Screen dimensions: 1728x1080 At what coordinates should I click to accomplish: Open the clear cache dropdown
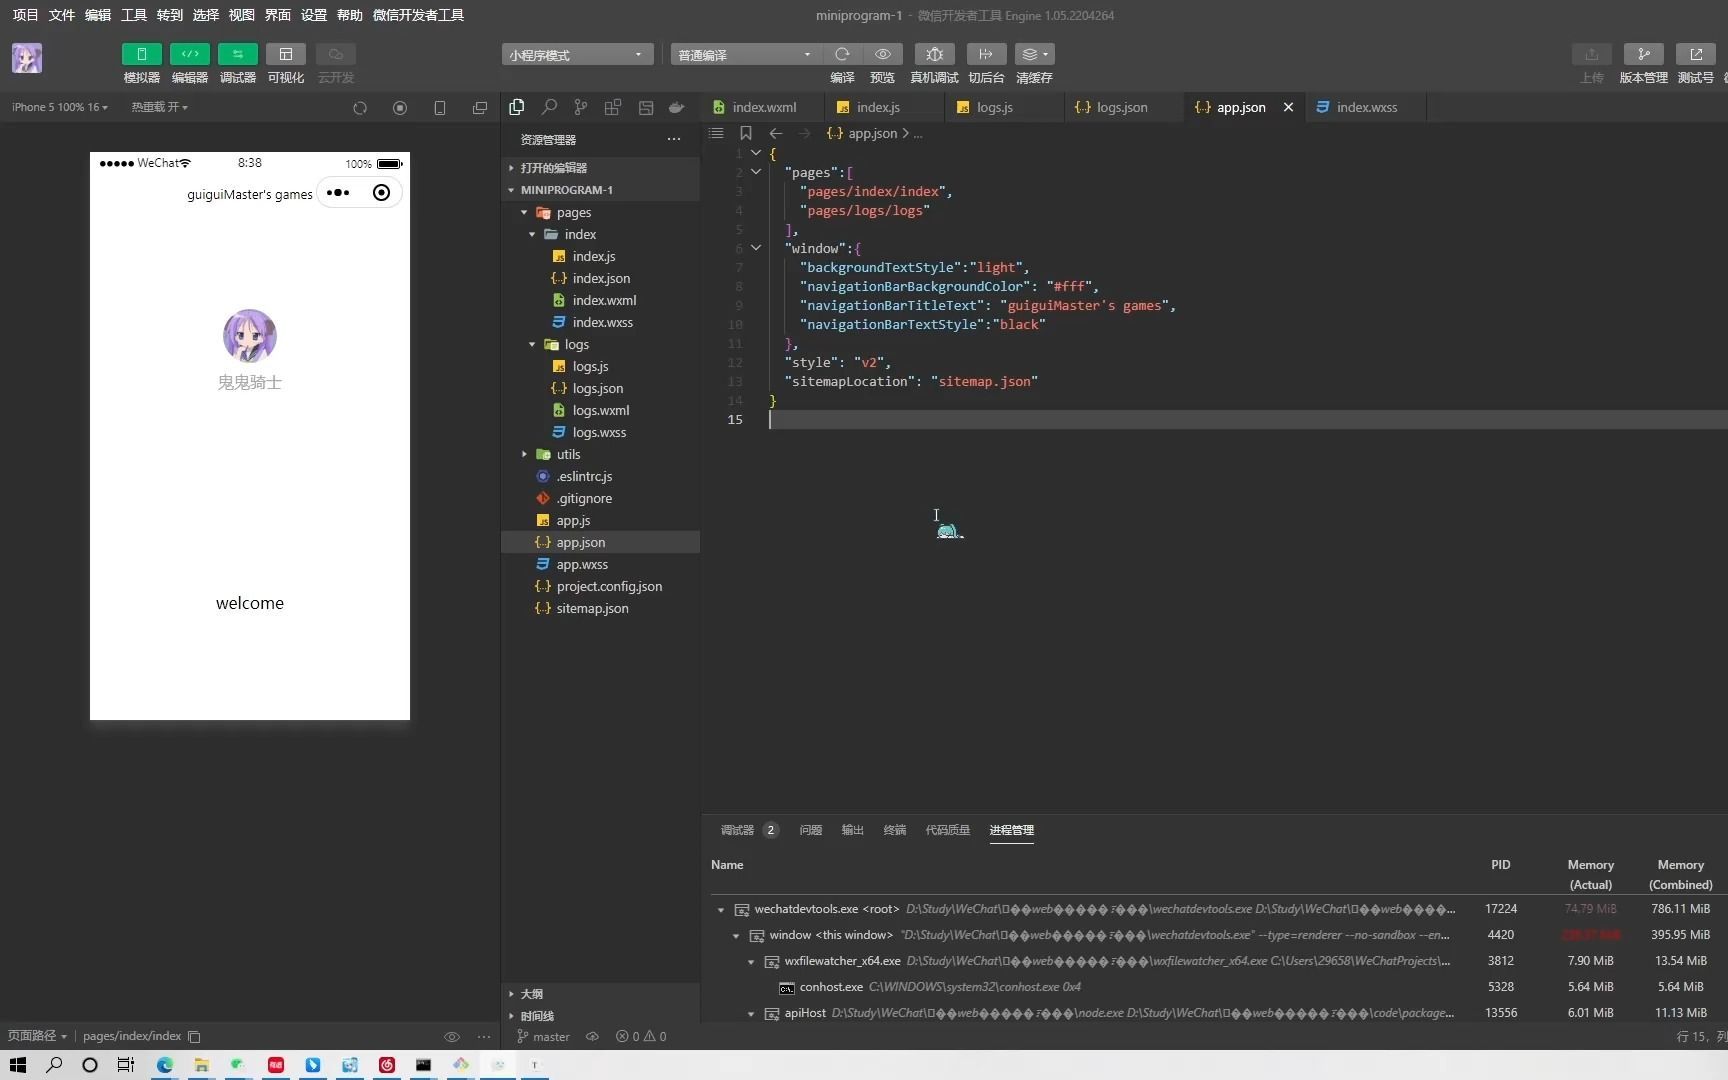tap(1034, 54)
